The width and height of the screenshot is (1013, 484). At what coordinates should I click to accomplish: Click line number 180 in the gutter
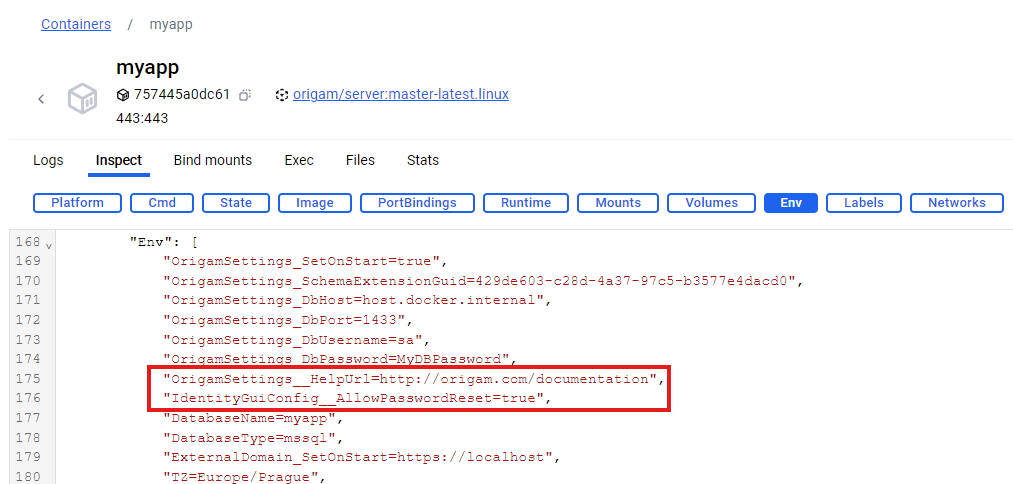pos(28,477)
